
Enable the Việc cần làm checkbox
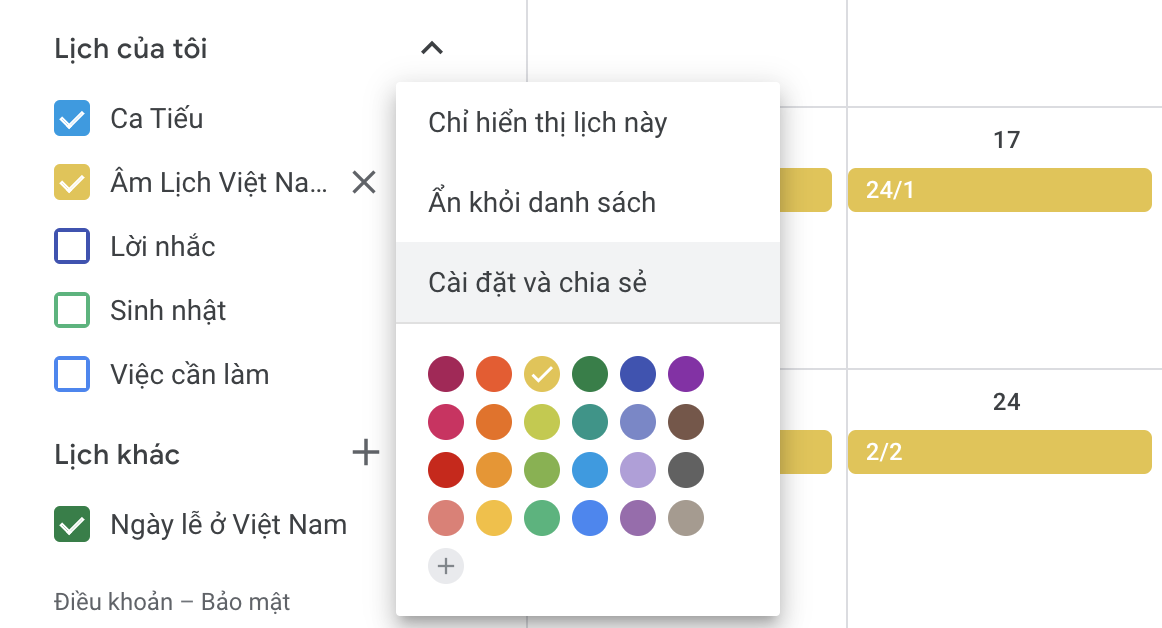(72, 375)
